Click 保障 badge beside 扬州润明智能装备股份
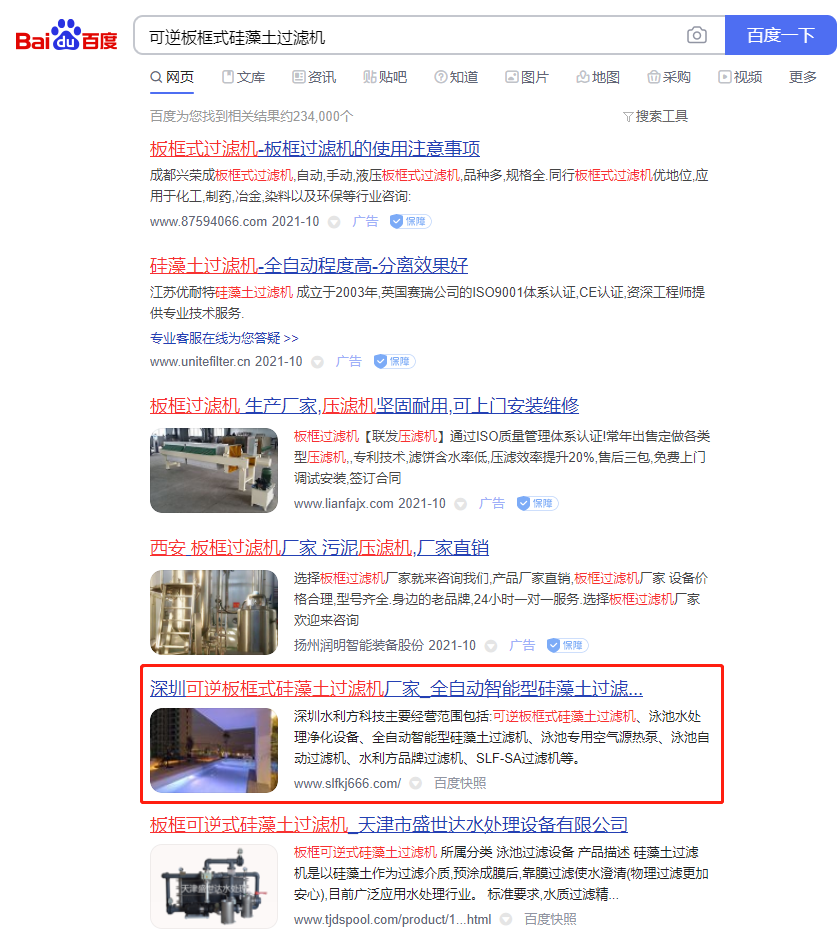840x938 pixels. [568, 645]
